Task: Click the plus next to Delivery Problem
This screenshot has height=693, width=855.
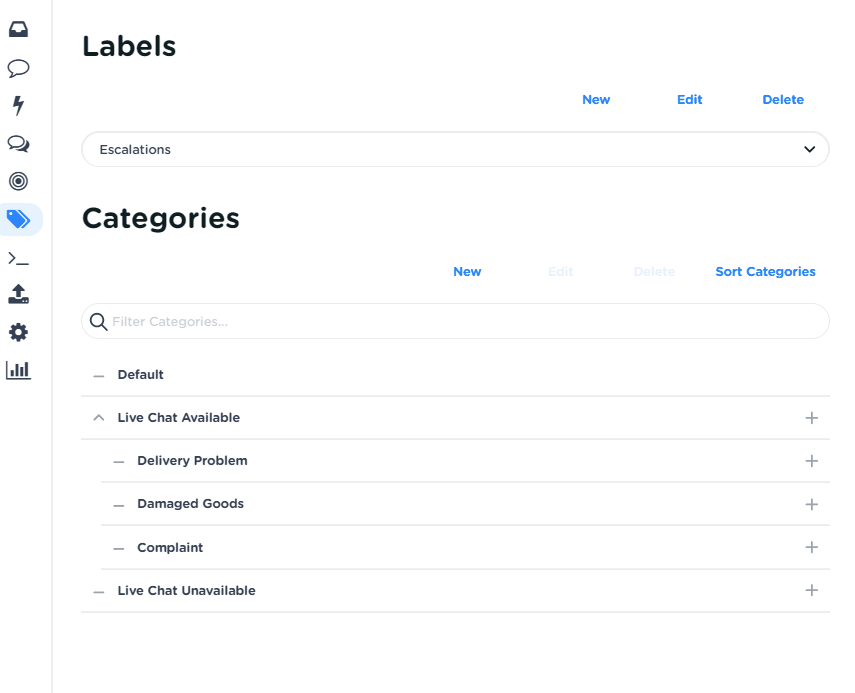Action: tap(811, 461)
